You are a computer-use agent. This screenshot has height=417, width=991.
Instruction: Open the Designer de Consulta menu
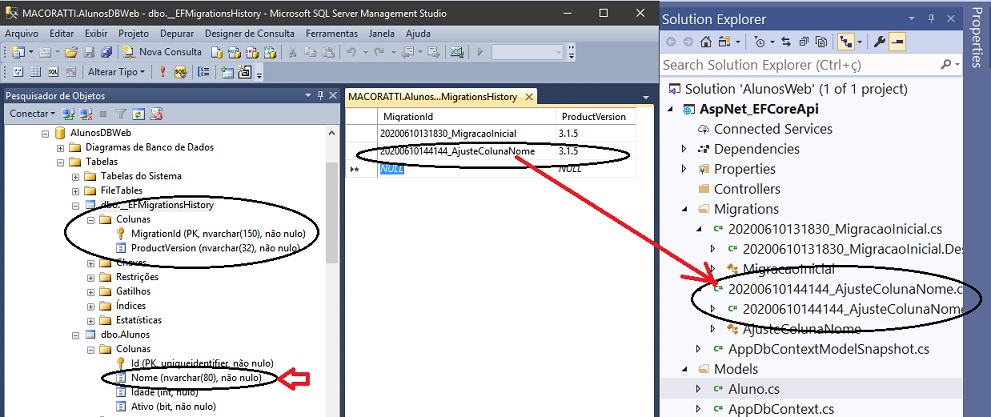coord(250,33)
